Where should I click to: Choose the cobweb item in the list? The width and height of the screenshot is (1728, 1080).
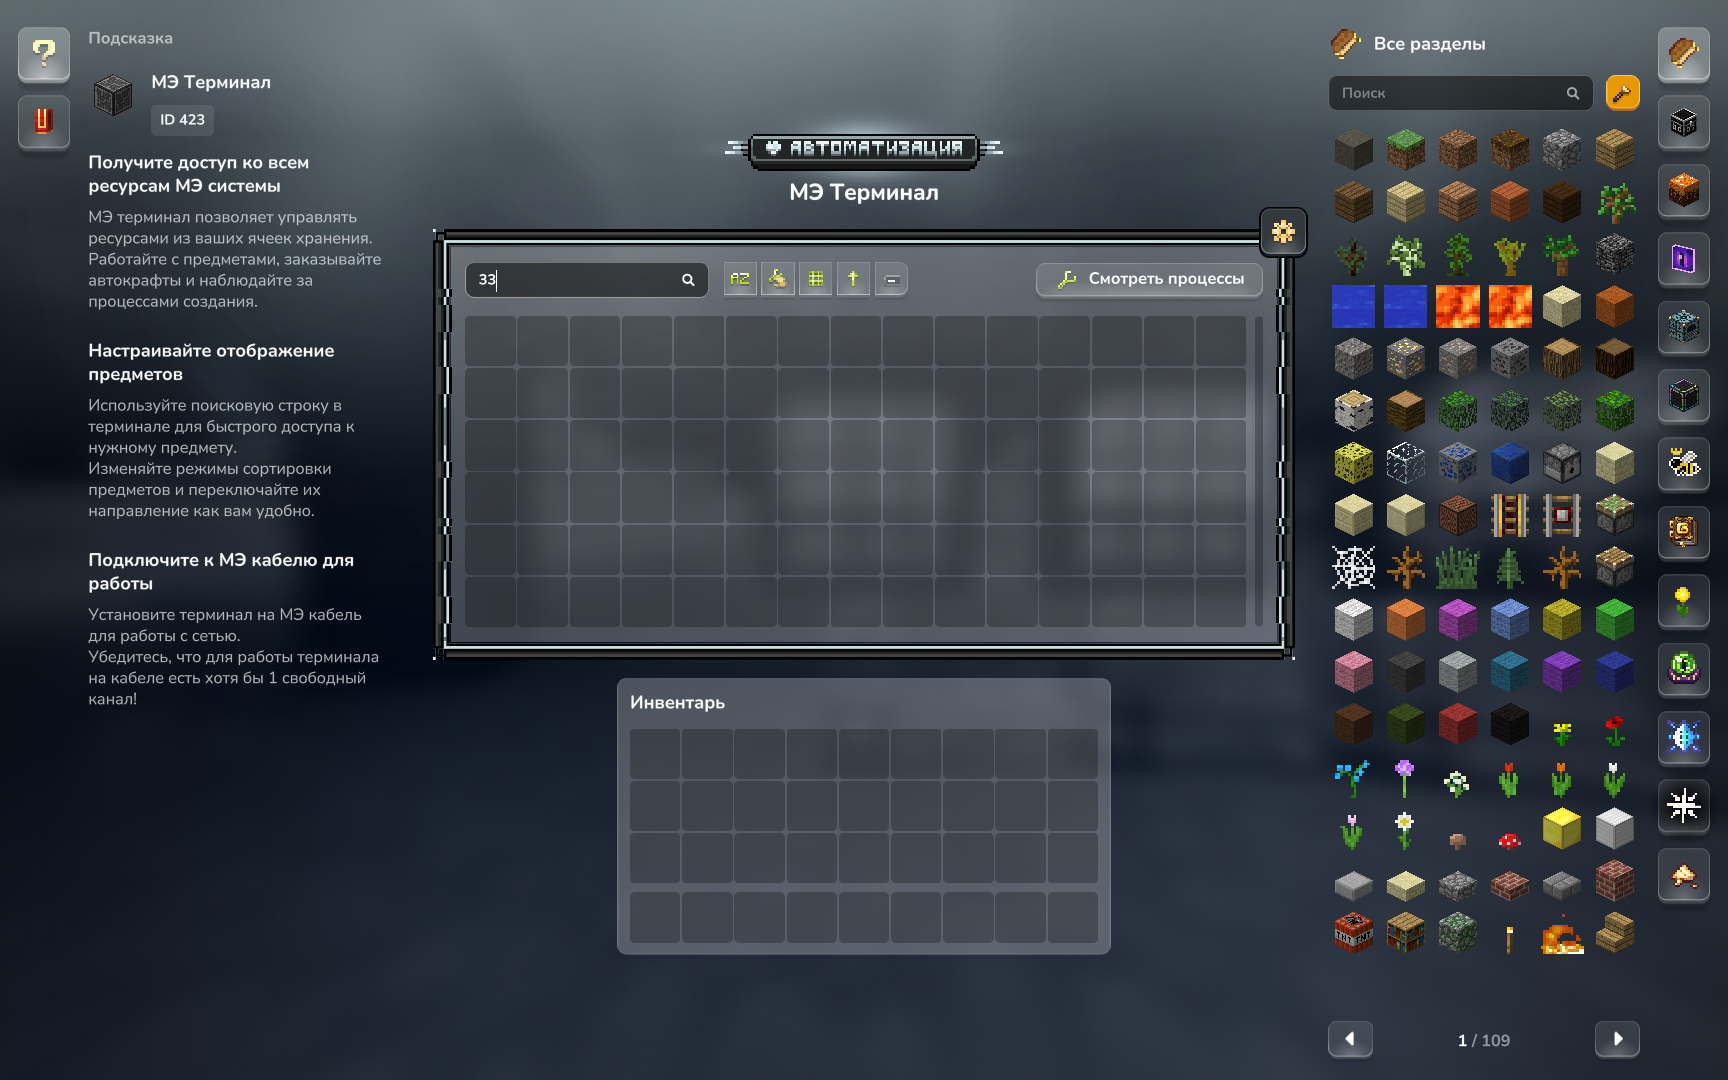point(1354,567)
